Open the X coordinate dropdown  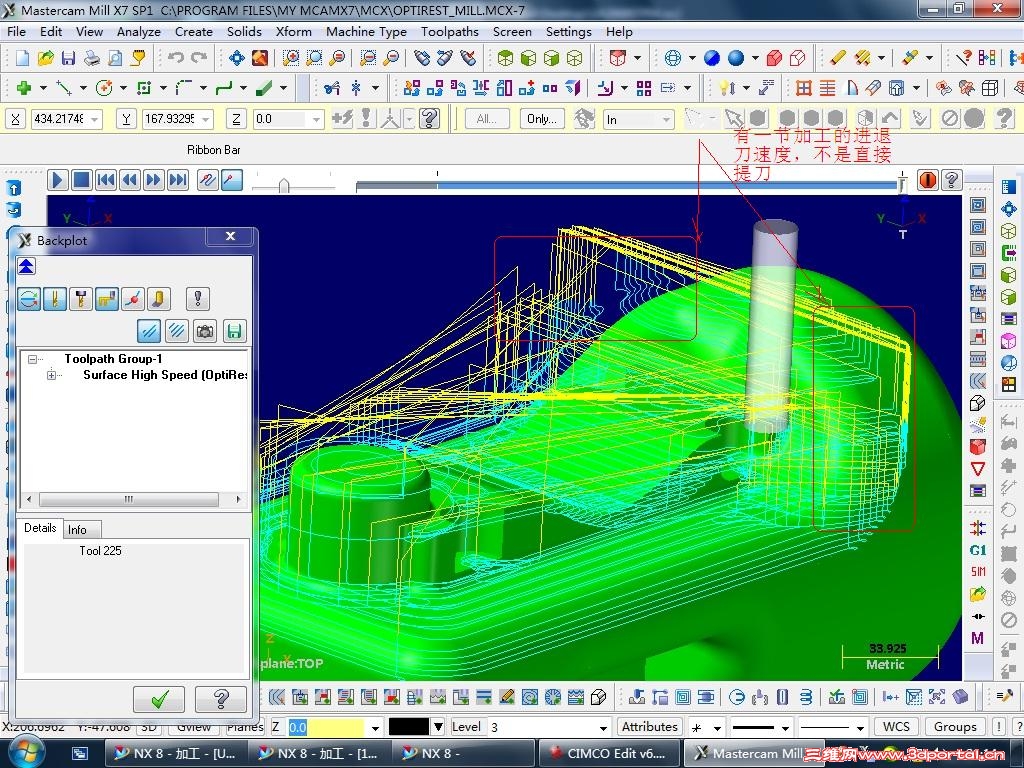(95, 119)
